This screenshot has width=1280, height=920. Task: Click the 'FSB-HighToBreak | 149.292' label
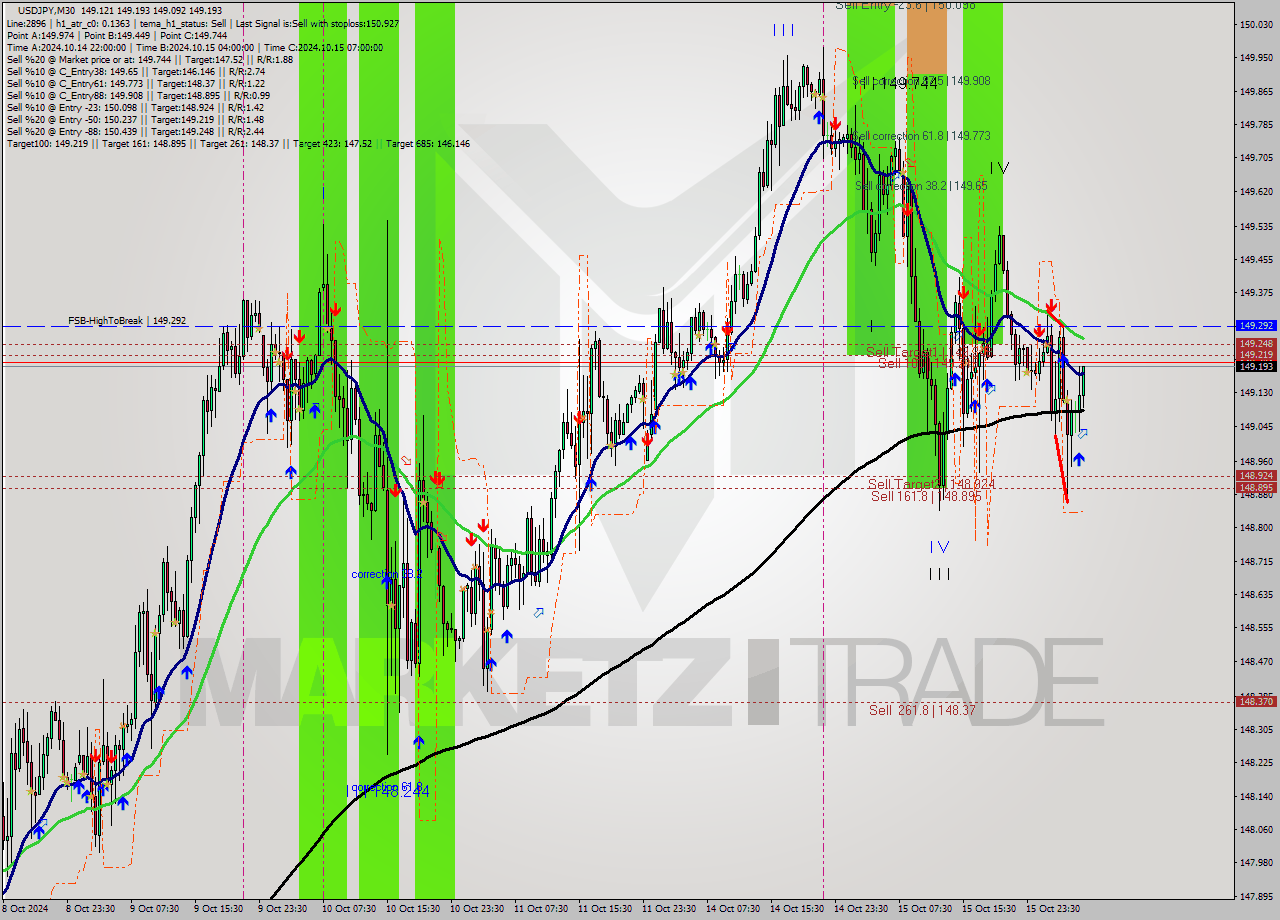point(126,321)
